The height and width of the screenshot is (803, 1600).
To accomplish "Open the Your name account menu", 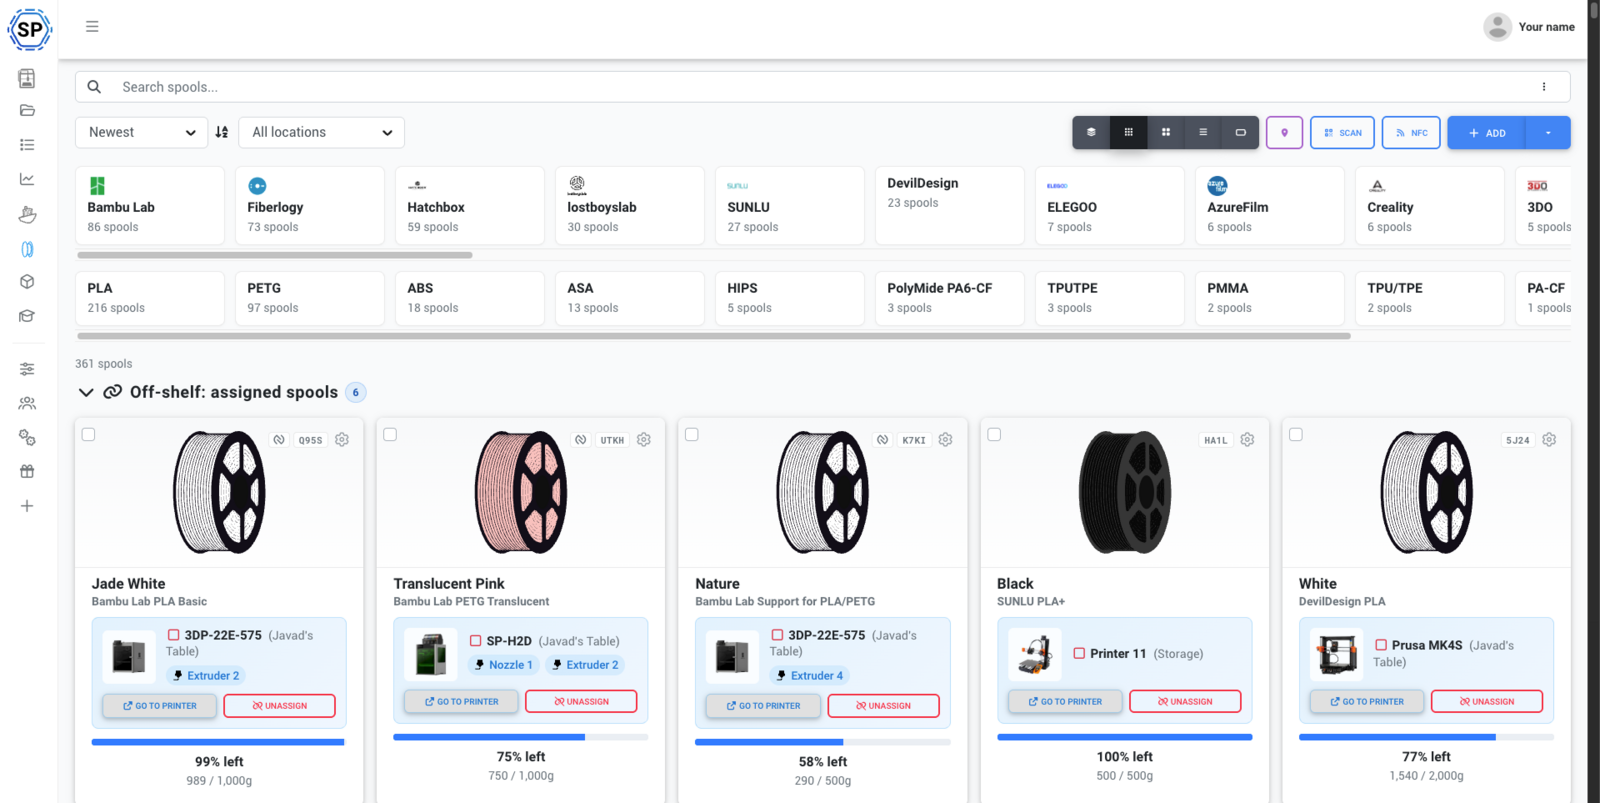I will [1529, 27].
